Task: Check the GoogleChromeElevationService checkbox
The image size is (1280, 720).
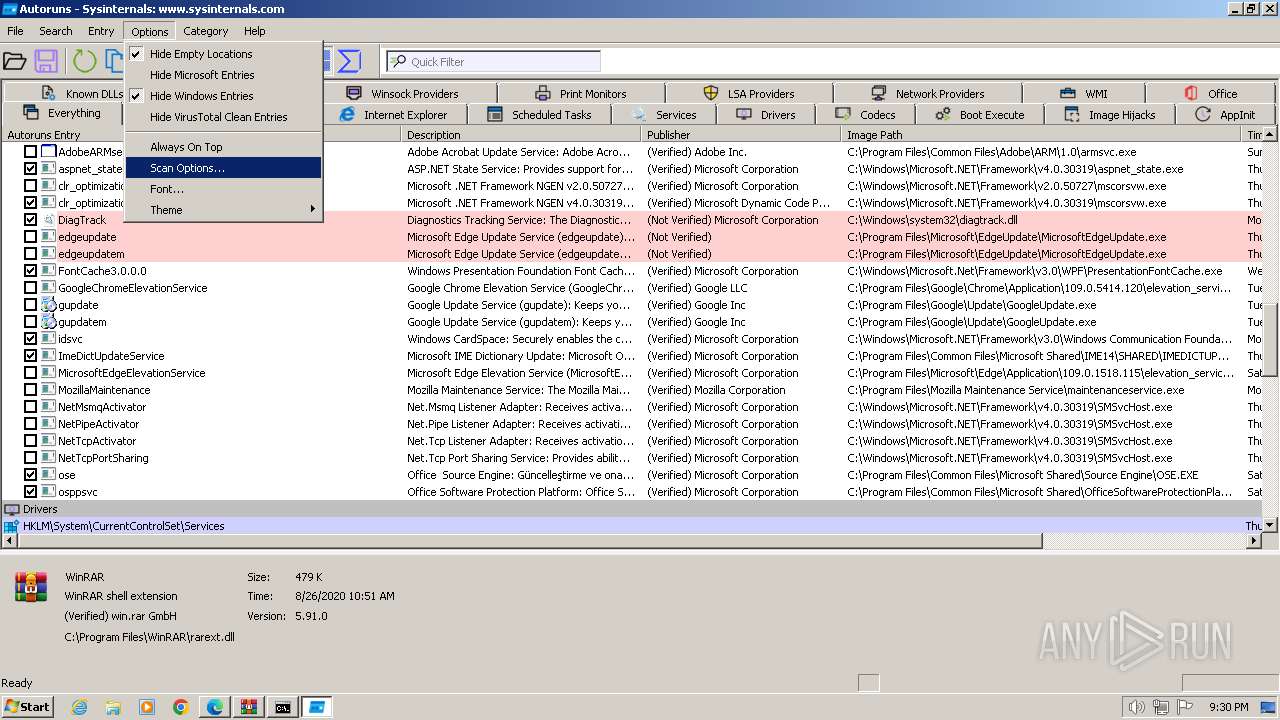Action: (30, 288)
